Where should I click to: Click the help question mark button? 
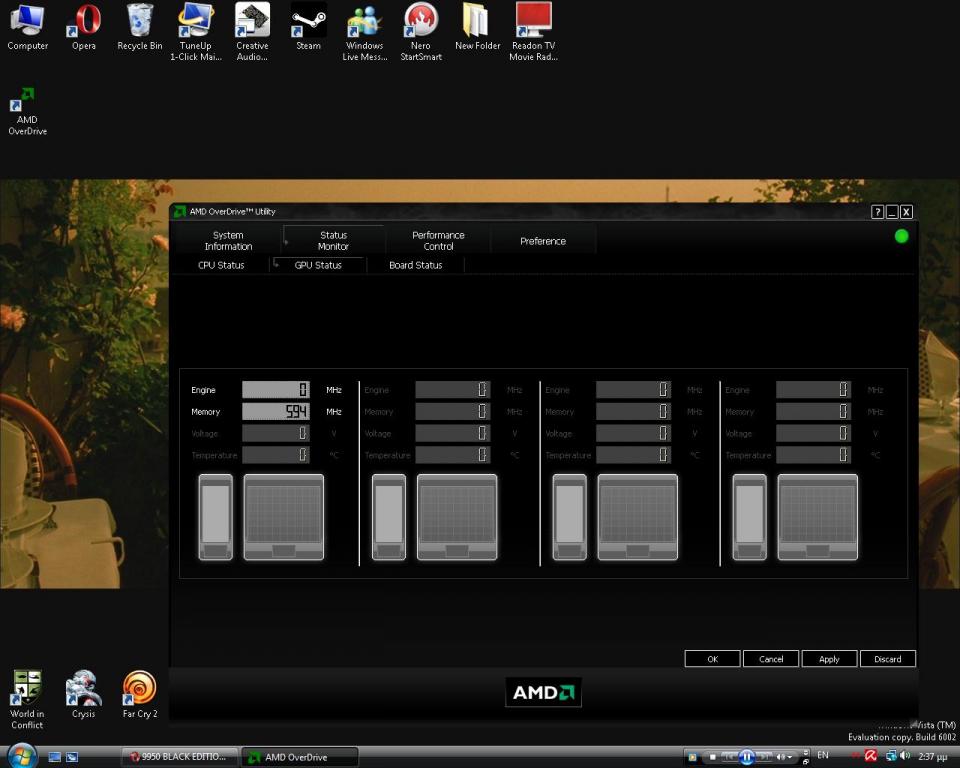(x=877, y=212)
